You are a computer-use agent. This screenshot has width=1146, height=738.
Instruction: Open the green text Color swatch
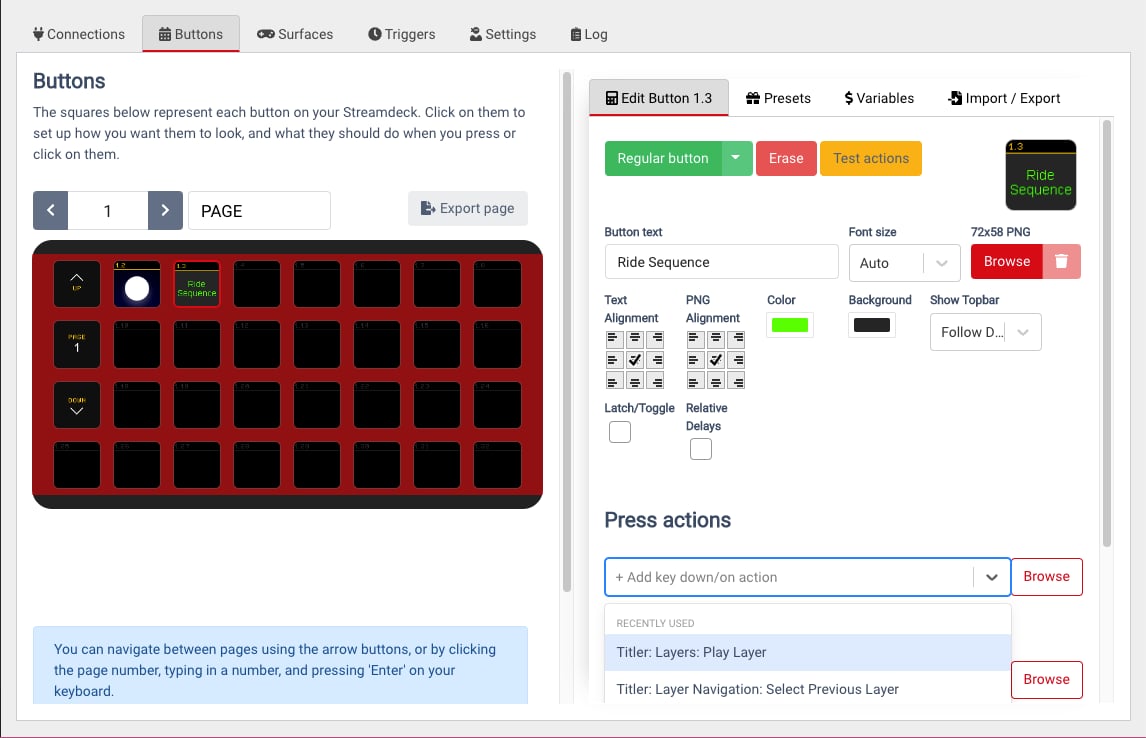pos(789,325)
